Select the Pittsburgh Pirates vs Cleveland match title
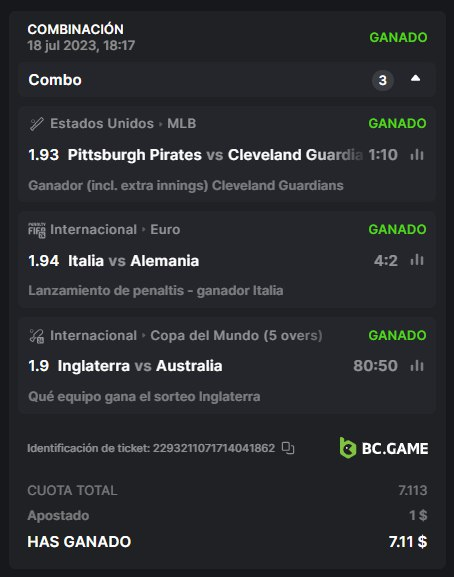Screen dimensions: 454x577 (x=215, y=155)
